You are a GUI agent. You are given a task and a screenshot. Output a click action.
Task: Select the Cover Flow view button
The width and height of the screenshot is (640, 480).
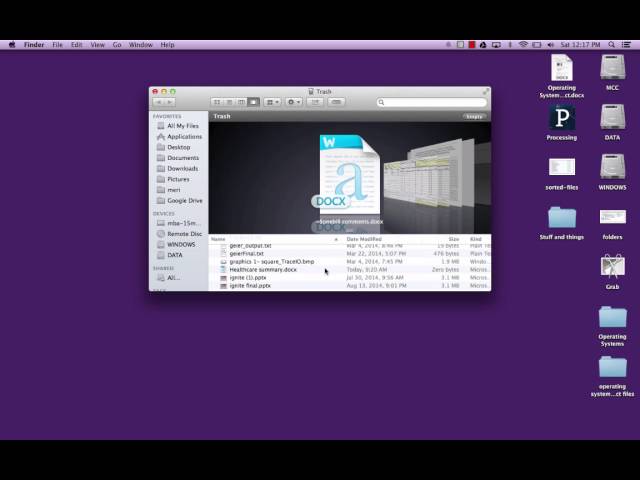(253, 102)
